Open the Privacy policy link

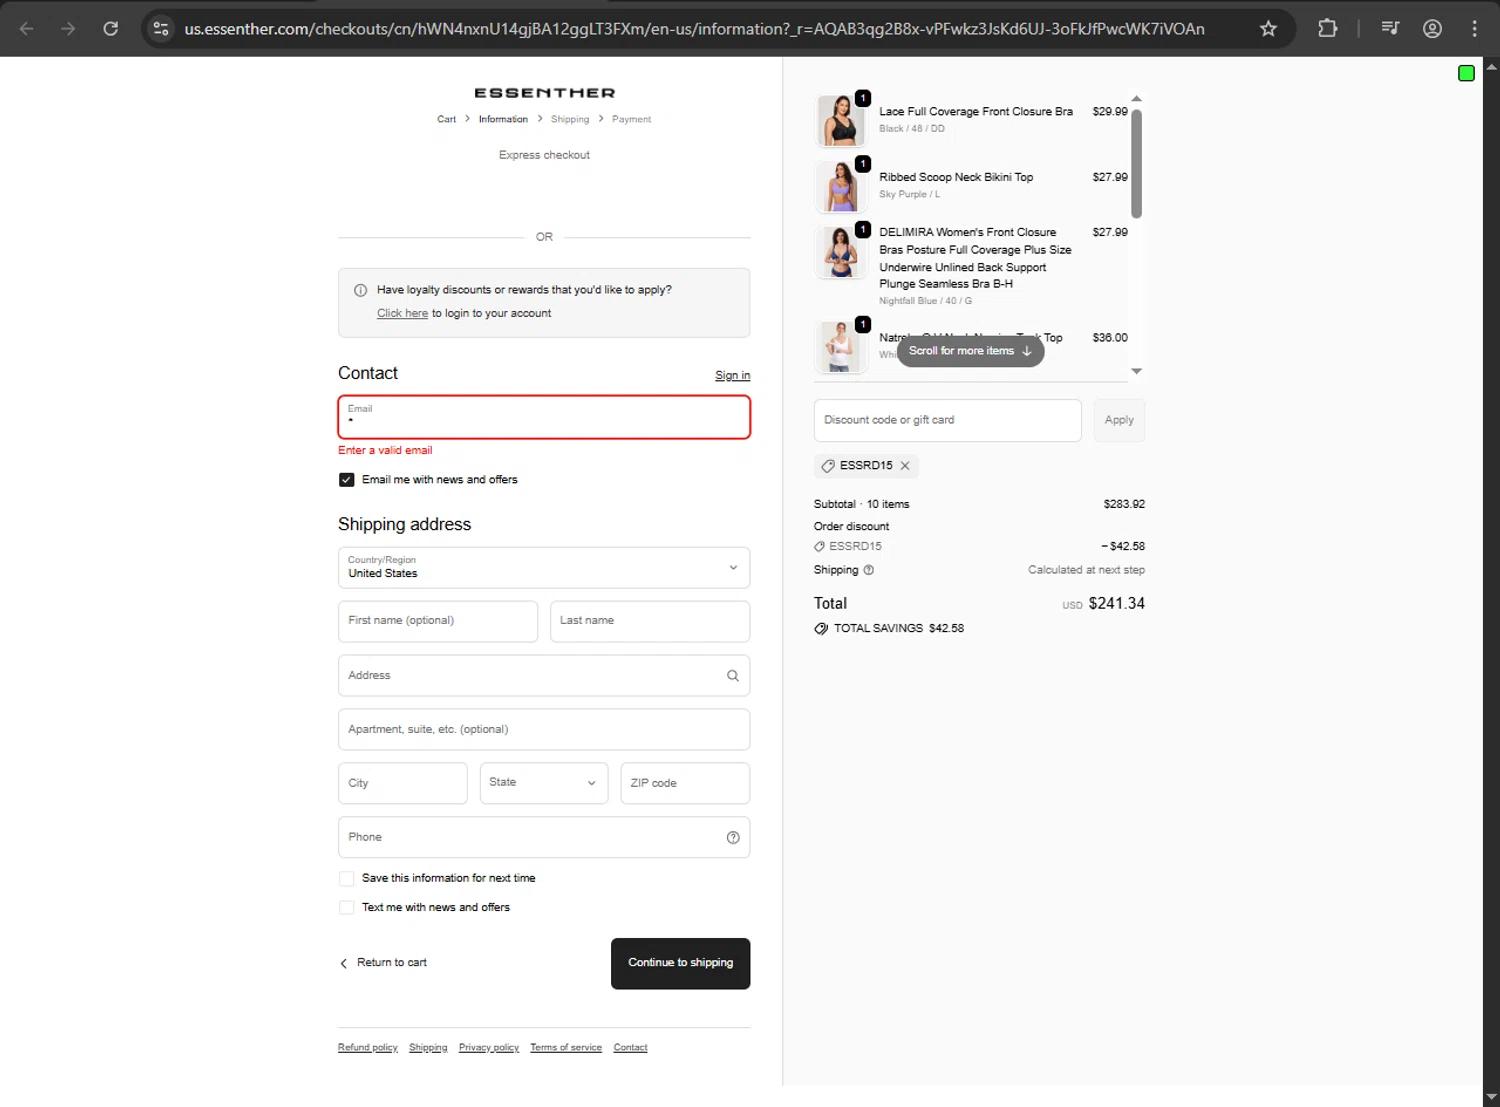(488, 1048)
